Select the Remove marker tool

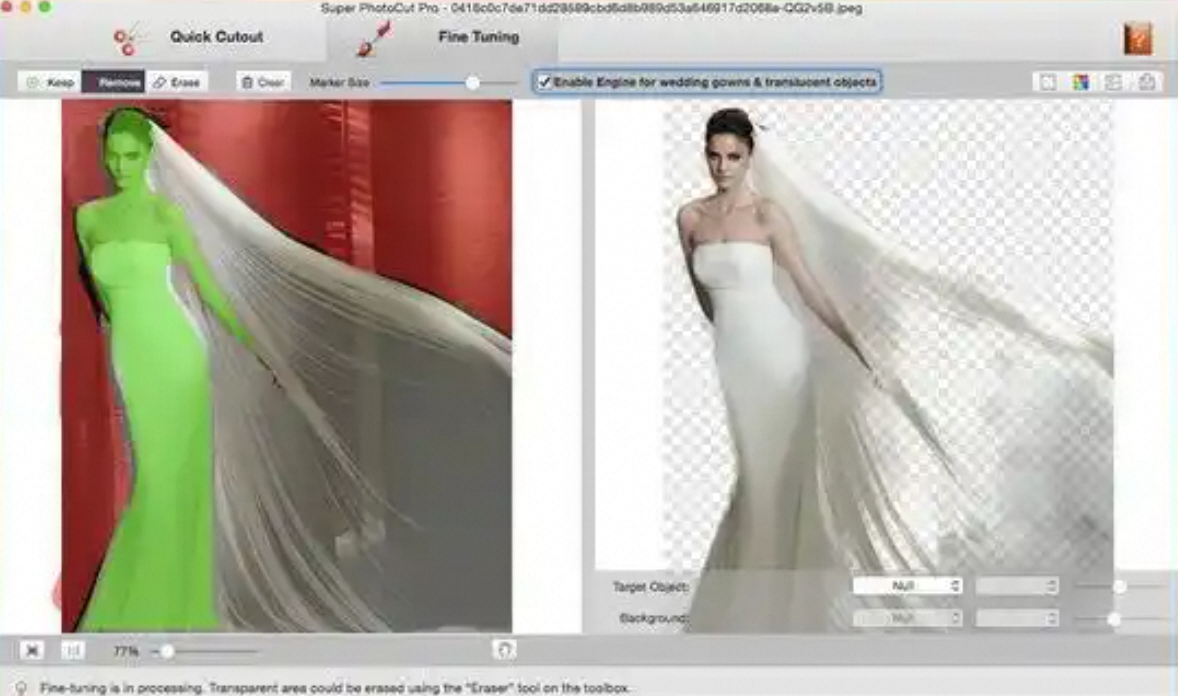(x=113, y=82)
